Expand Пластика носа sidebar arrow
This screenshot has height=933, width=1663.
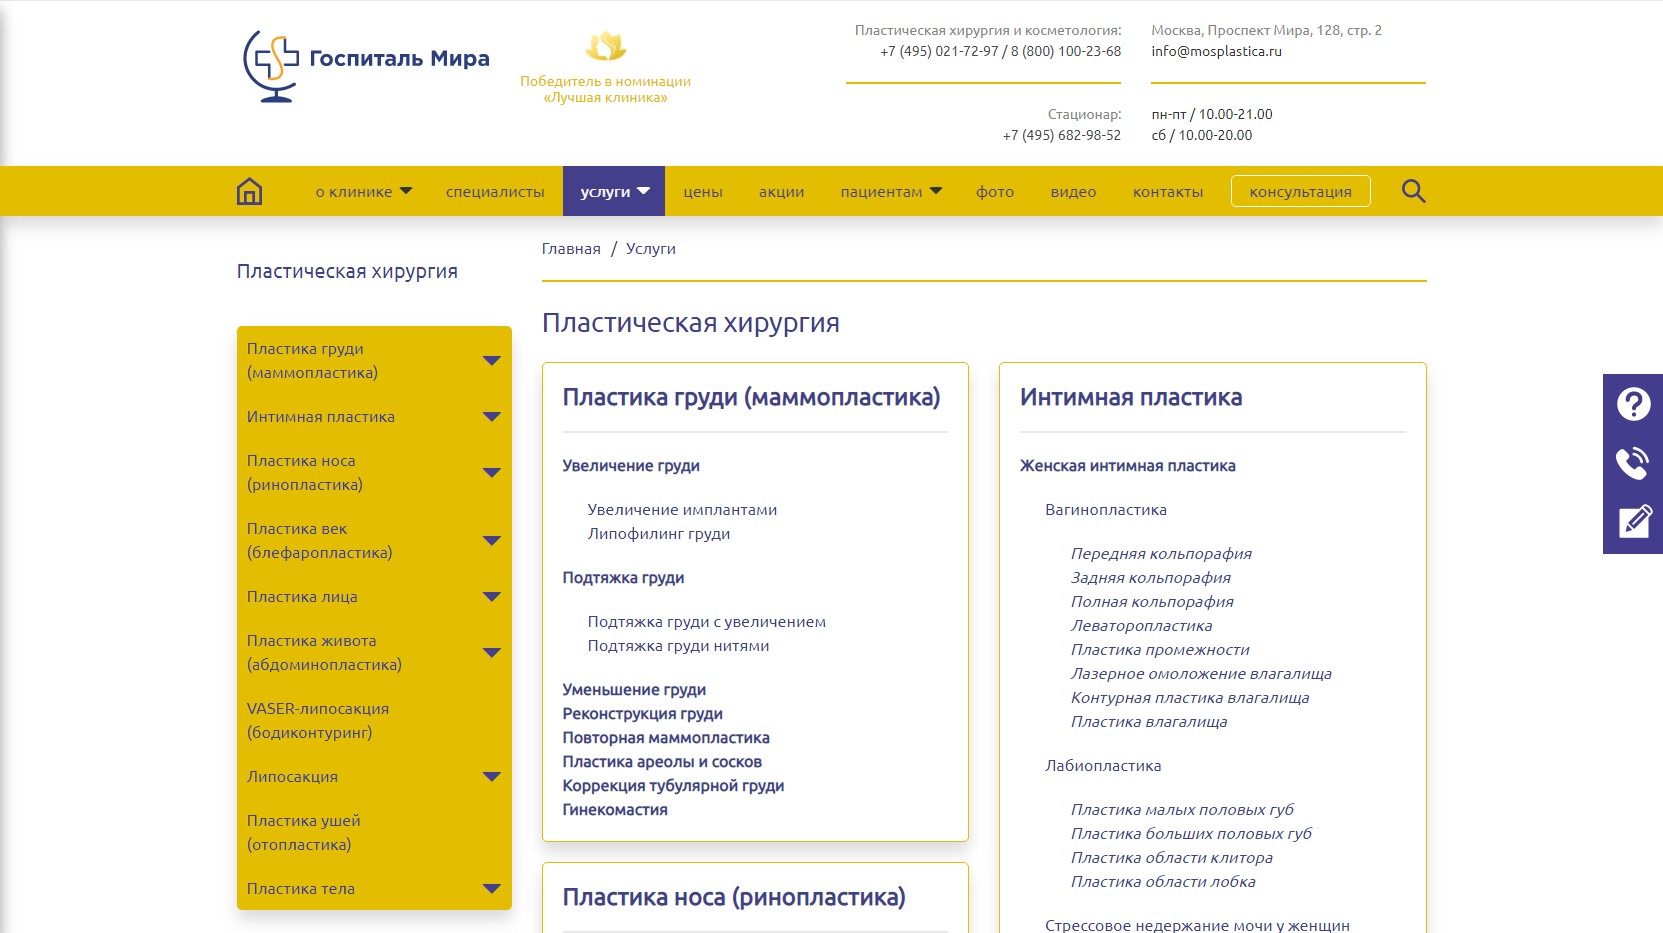click(x=491, y=473)
